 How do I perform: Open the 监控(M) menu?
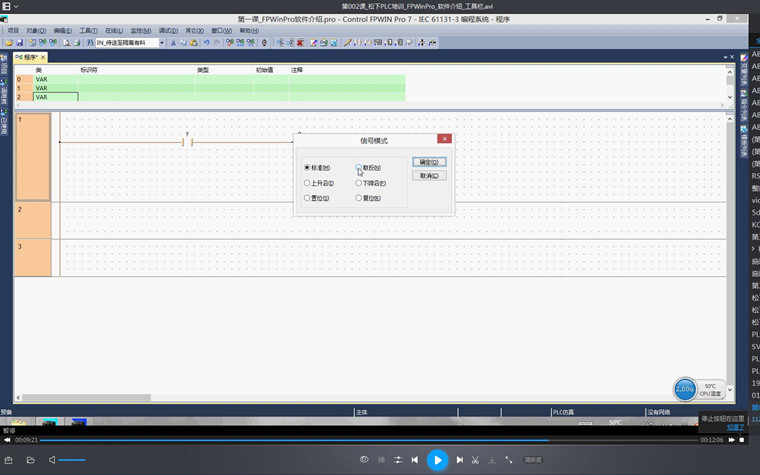(141, 31)
